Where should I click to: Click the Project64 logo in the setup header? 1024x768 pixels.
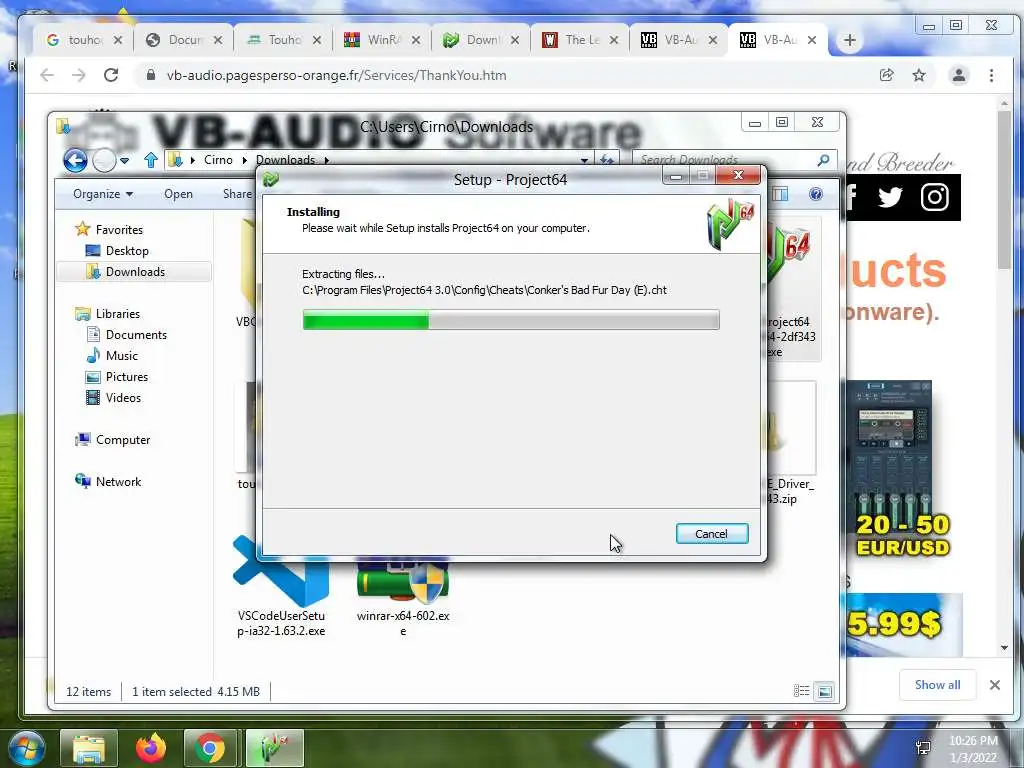pyautogui.click(x=731, y=225)
